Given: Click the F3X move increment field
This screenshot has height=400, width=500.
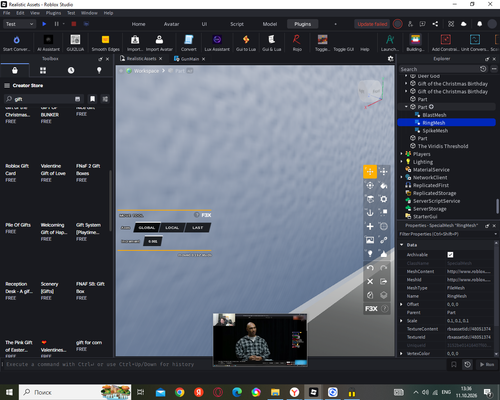Looking at the screenshot, I should pos(153,241).
